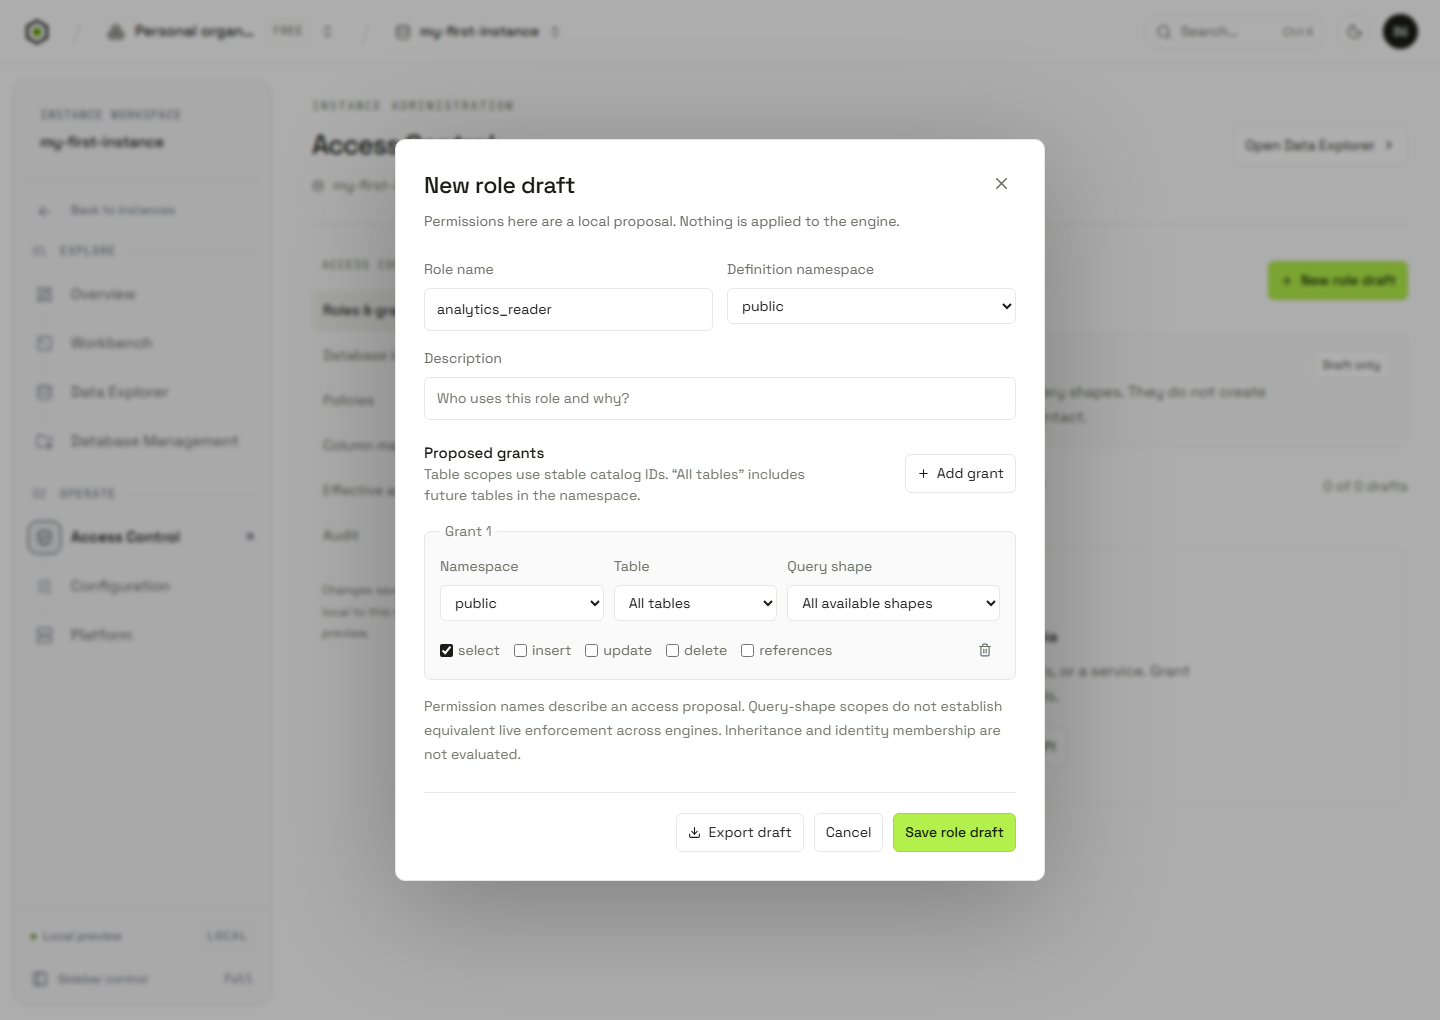Open the user avatar menu

click(x=1400, y=32)
